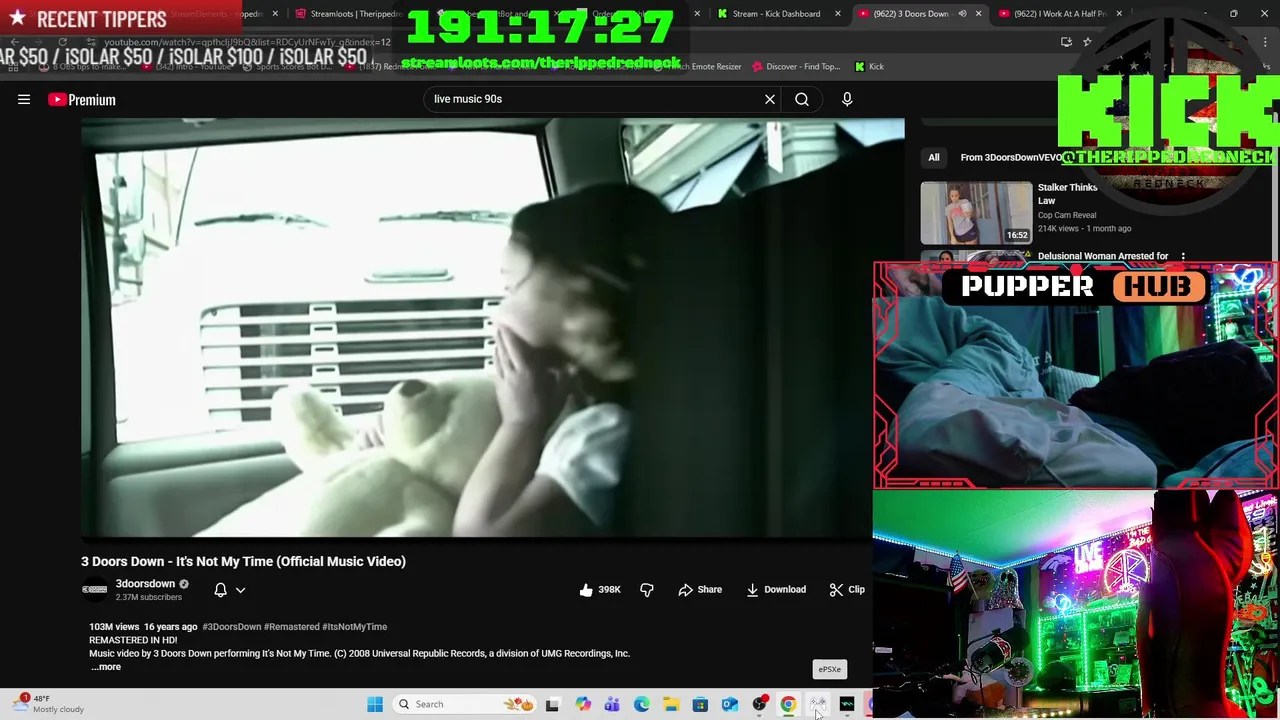Screen dimensions: 1280x720
Task: Open Task View from the taskbar
Action: pyautogui.click(x=552, y=704)
